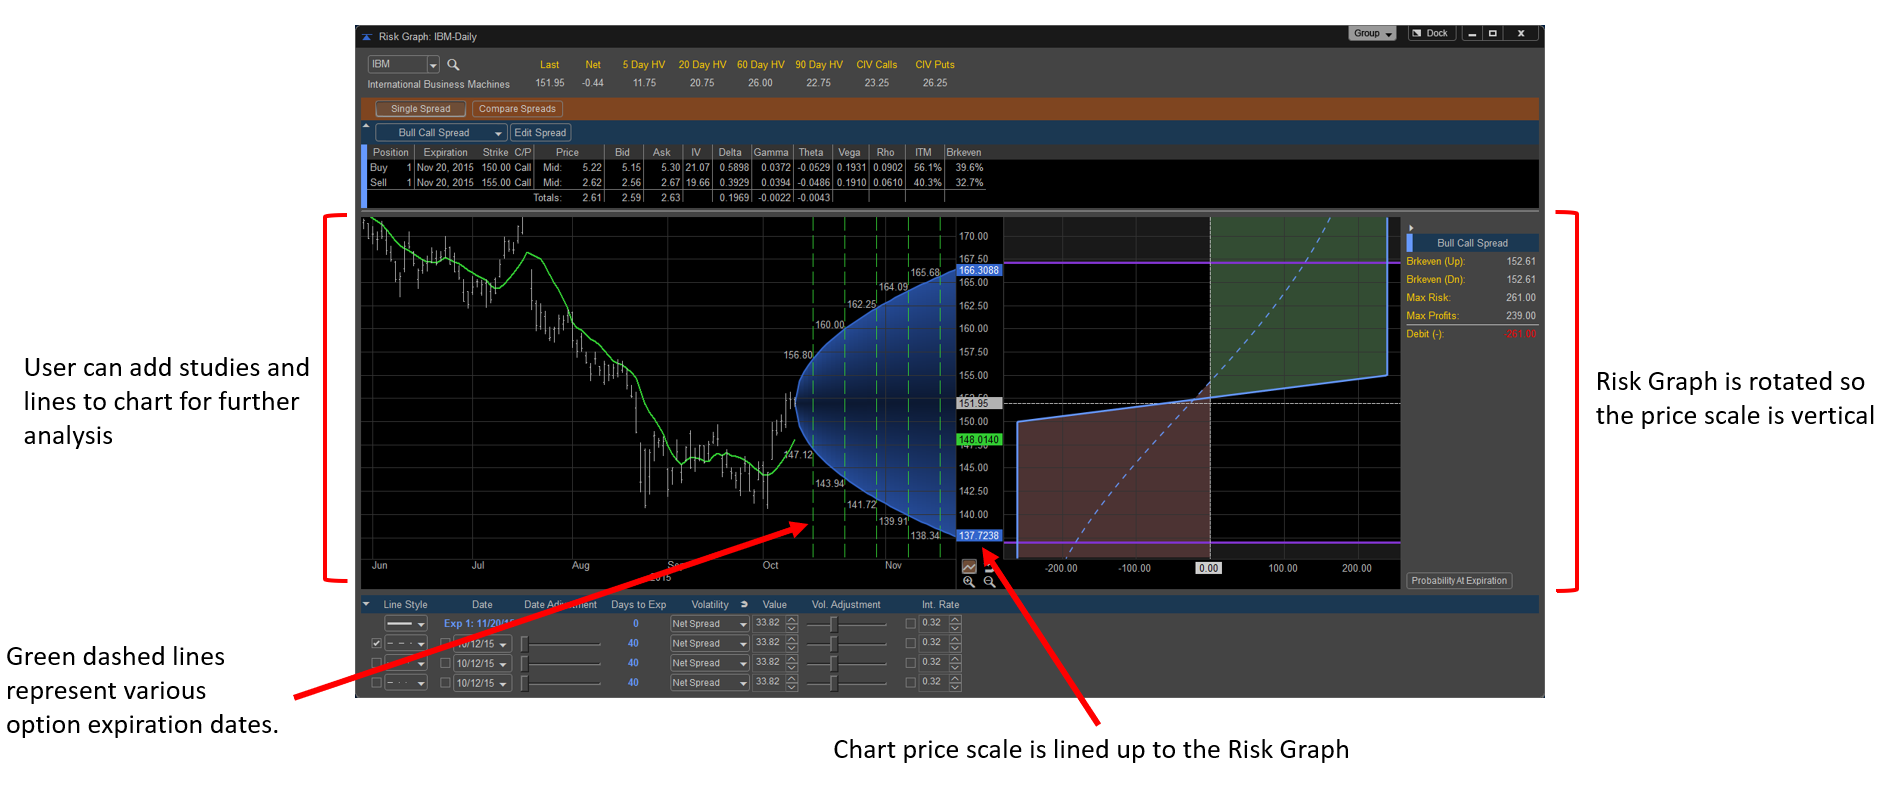
Task: Switch to Single Spread tab
Action: pyautogui.click(x=420, y=109)
